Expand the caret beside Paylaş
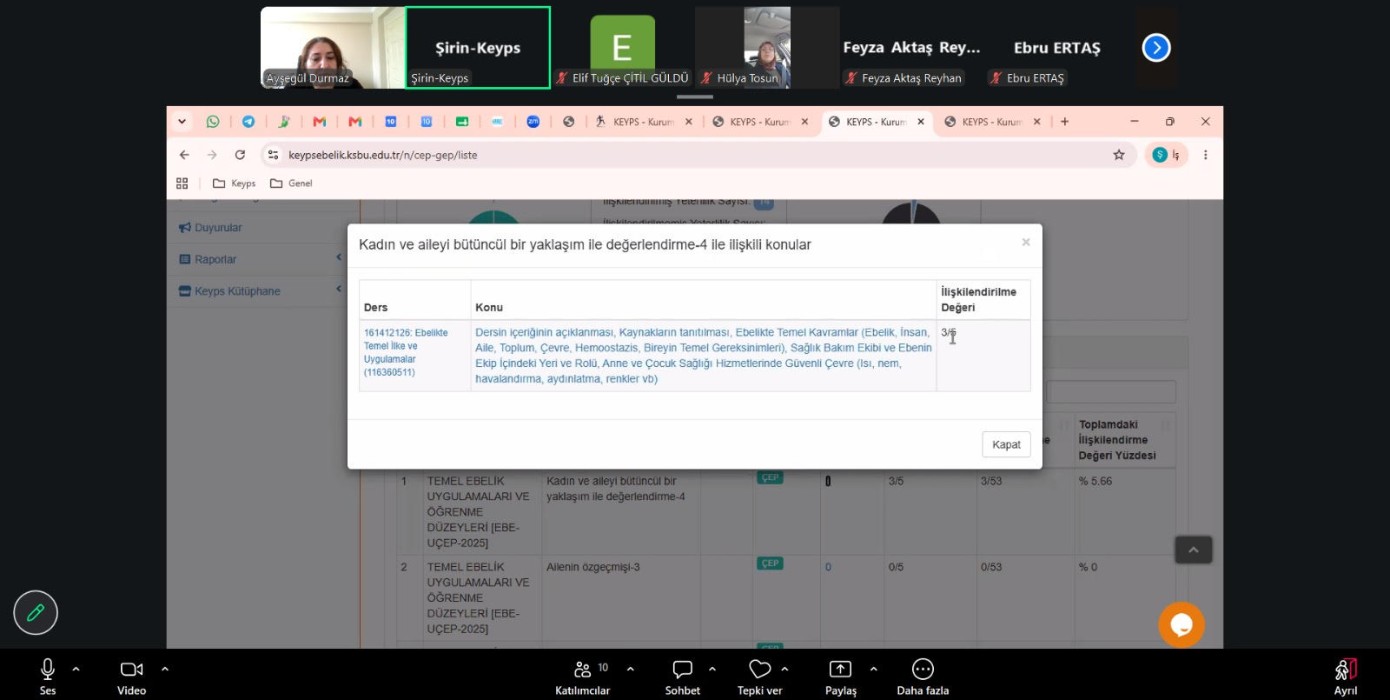Screen dimensions: 1390x700 pos(873,669)
